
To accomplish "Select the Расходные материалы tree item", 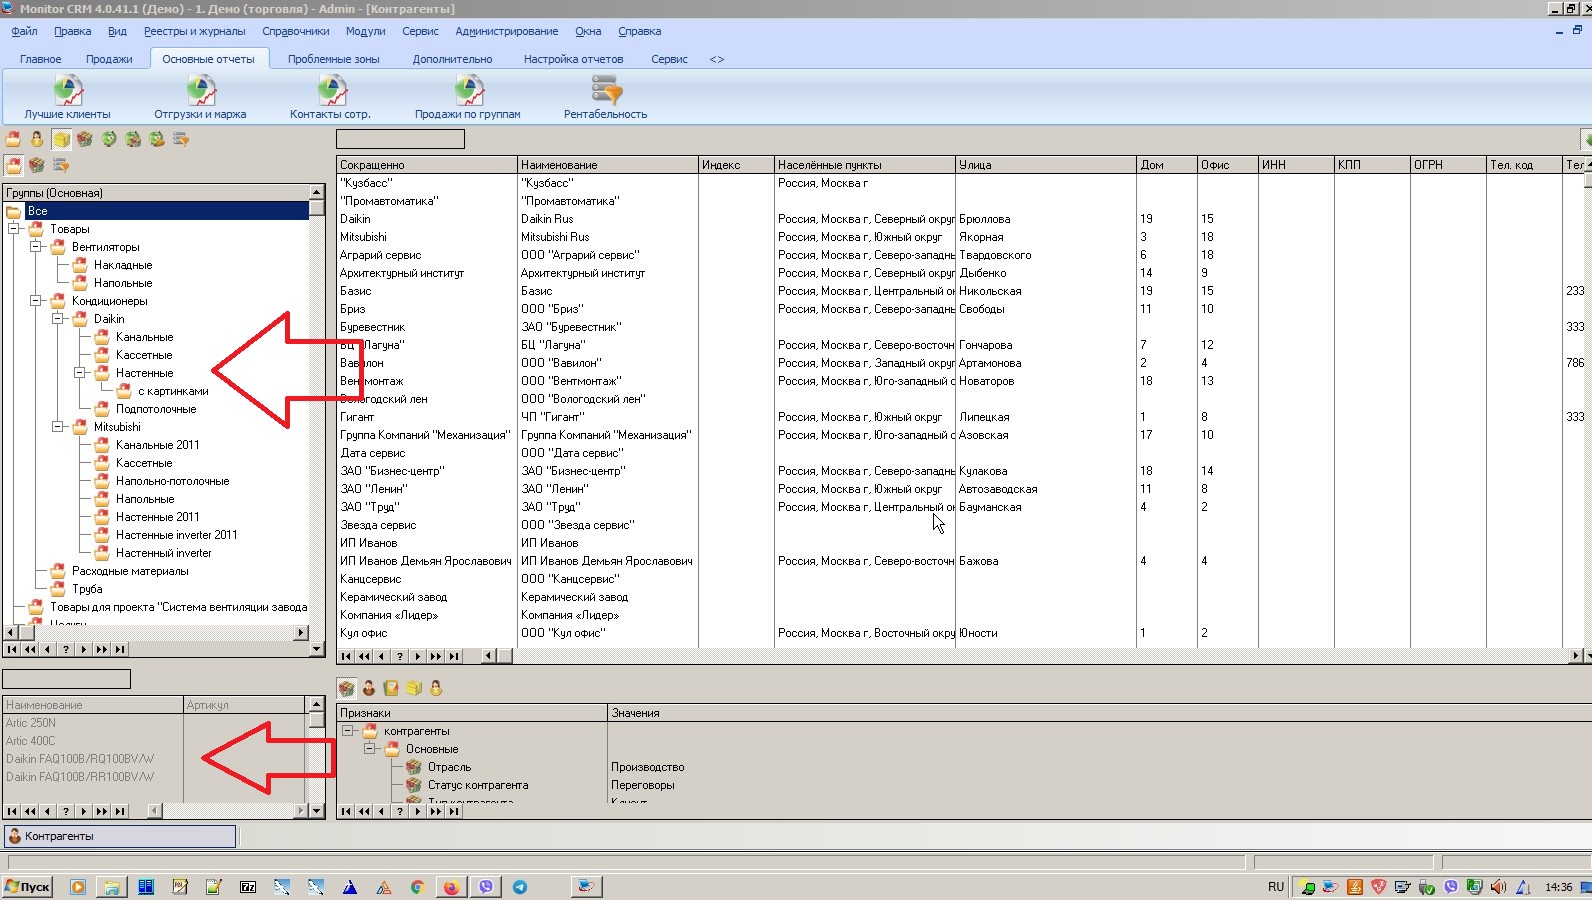I will pyautogui.click(x=130, y=571).
